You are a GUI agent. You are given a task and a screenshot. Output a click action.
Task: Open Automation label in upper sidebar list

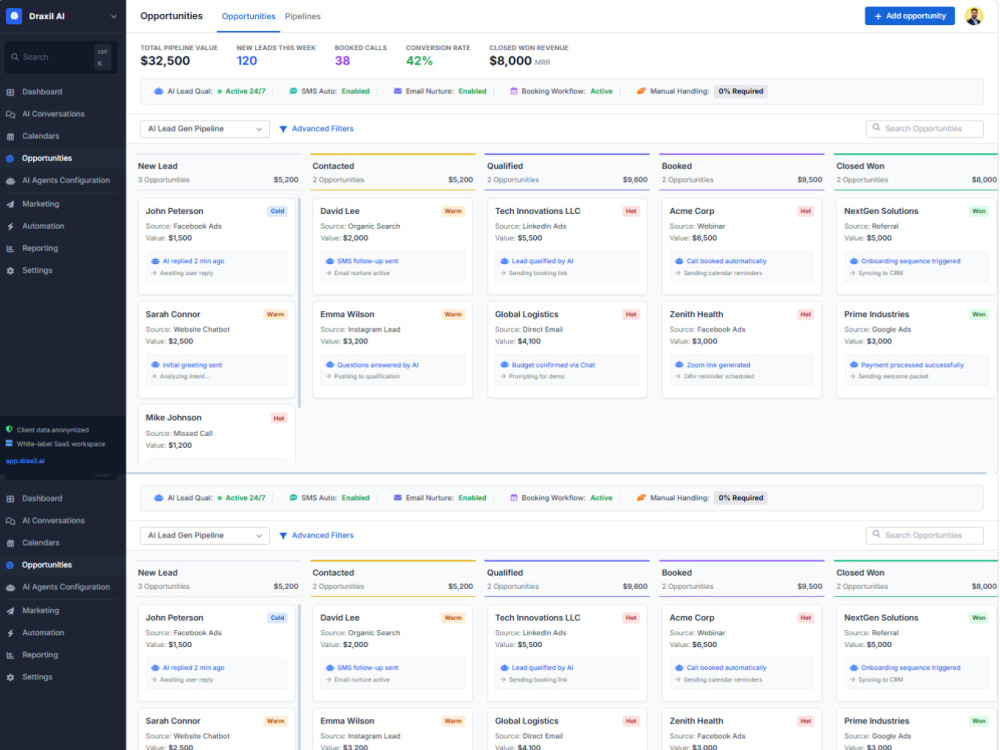43,226
